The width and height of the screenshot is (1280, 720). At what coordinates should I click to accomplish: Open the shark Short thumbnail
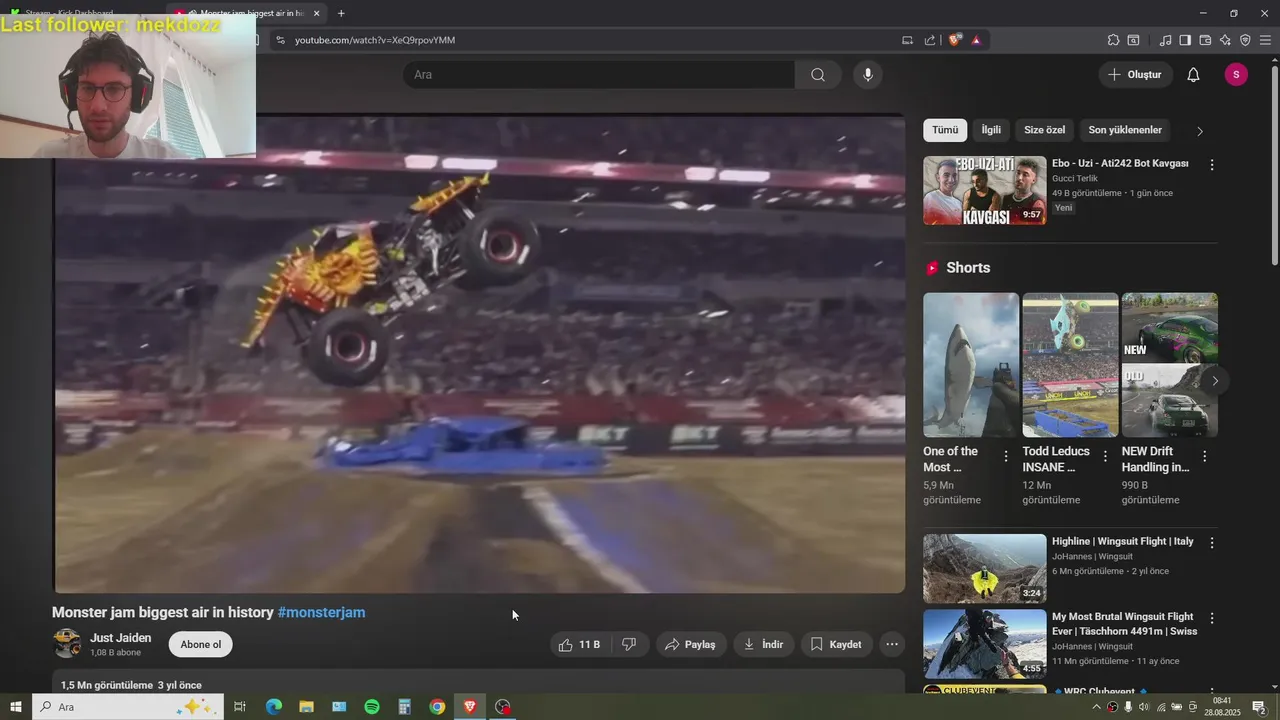pos(971,365)
